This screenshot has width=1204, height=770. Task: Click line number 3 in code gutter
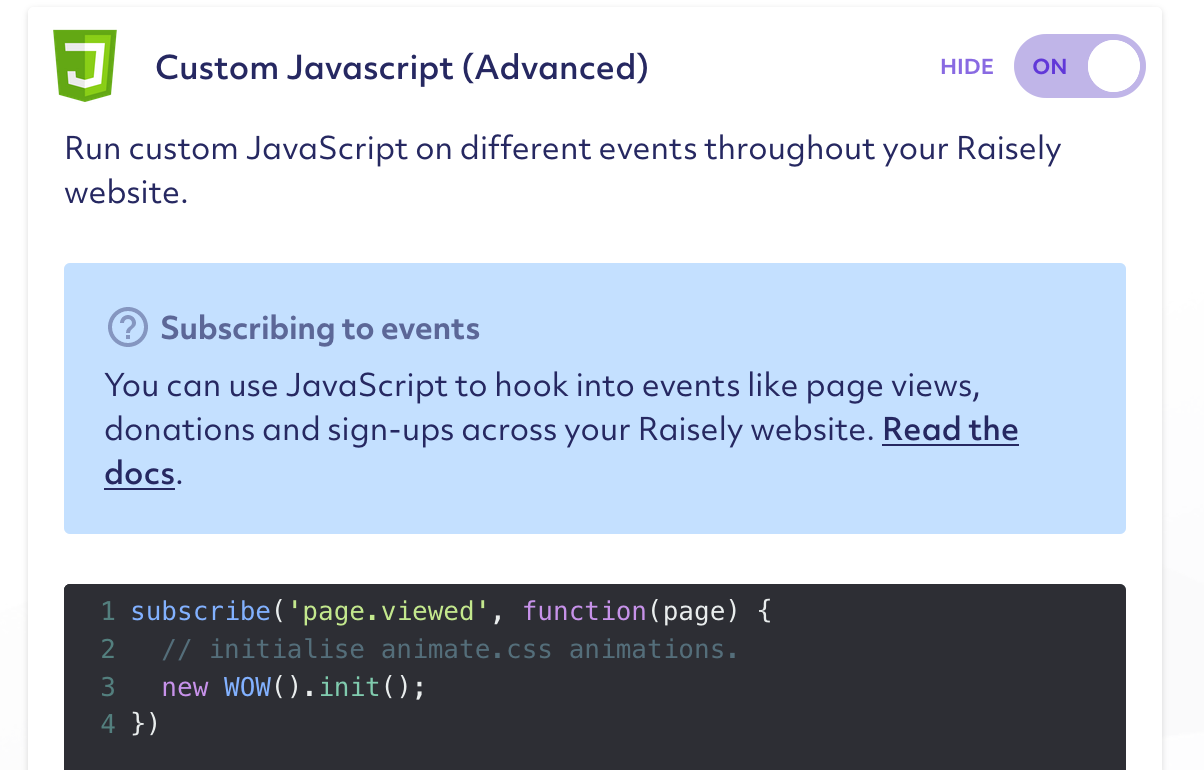click(x=108, y=687)
